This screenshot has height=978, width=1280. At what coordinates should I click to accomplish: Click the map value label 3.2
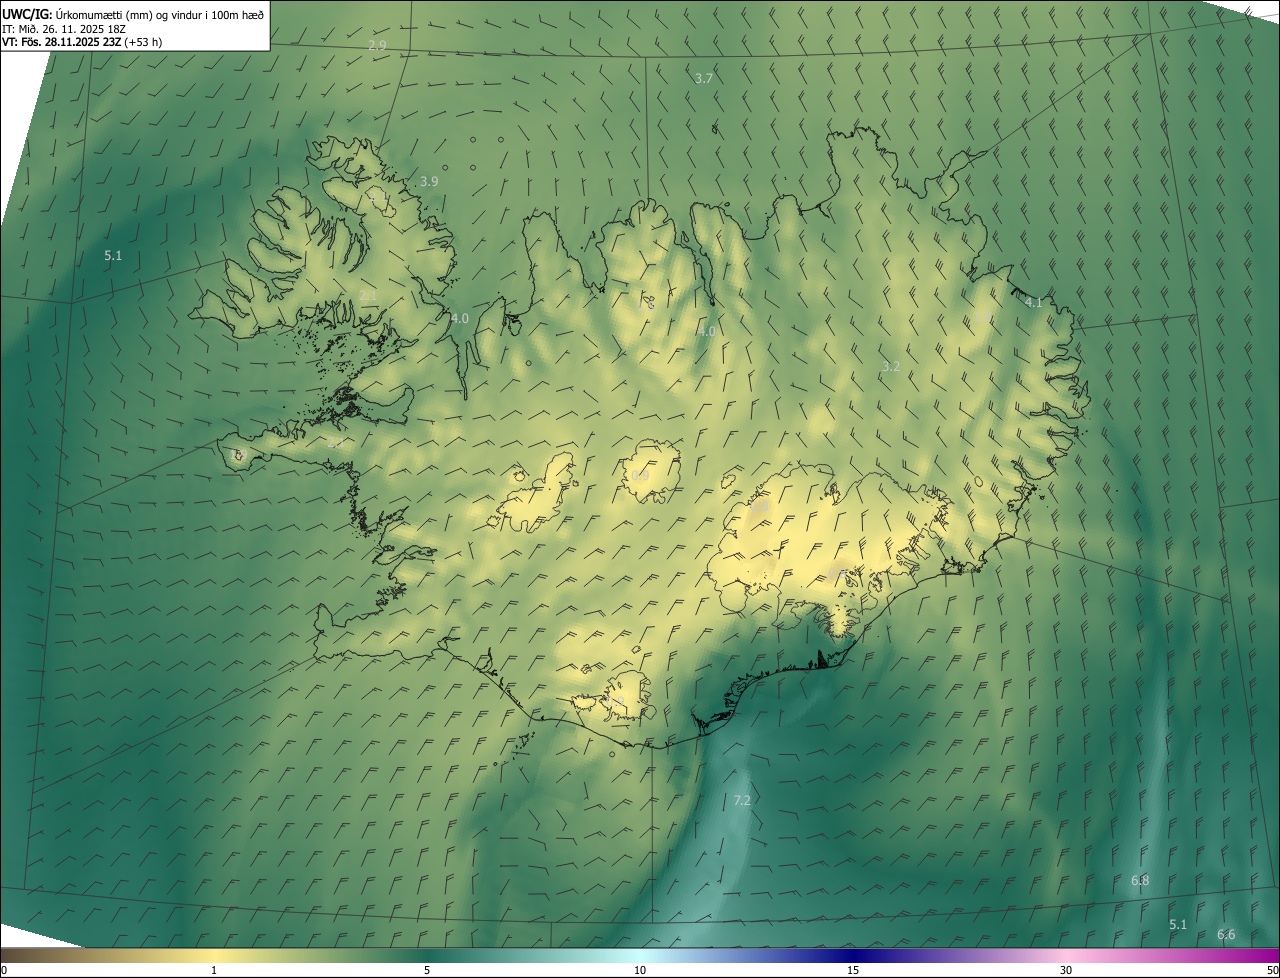click(891, 366)
